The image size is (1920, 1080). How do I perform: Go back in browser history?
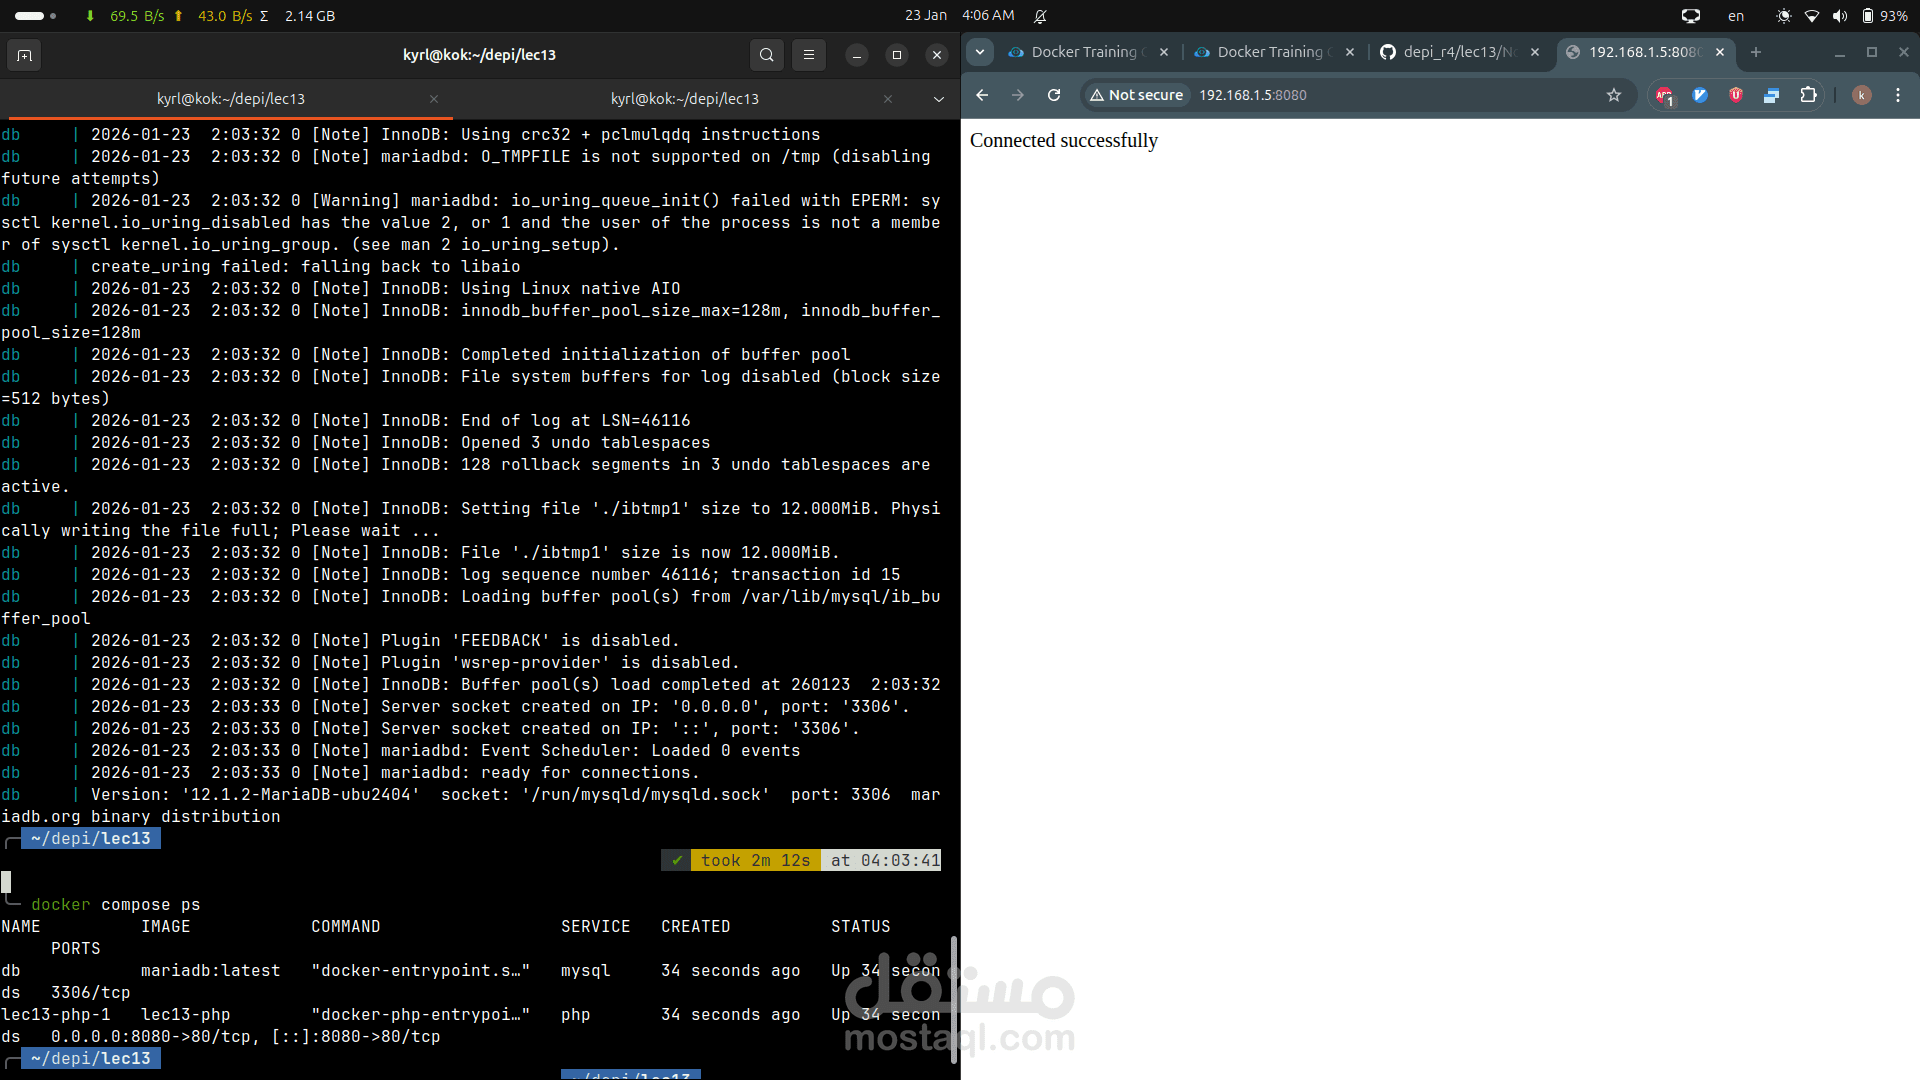[982, 95]
